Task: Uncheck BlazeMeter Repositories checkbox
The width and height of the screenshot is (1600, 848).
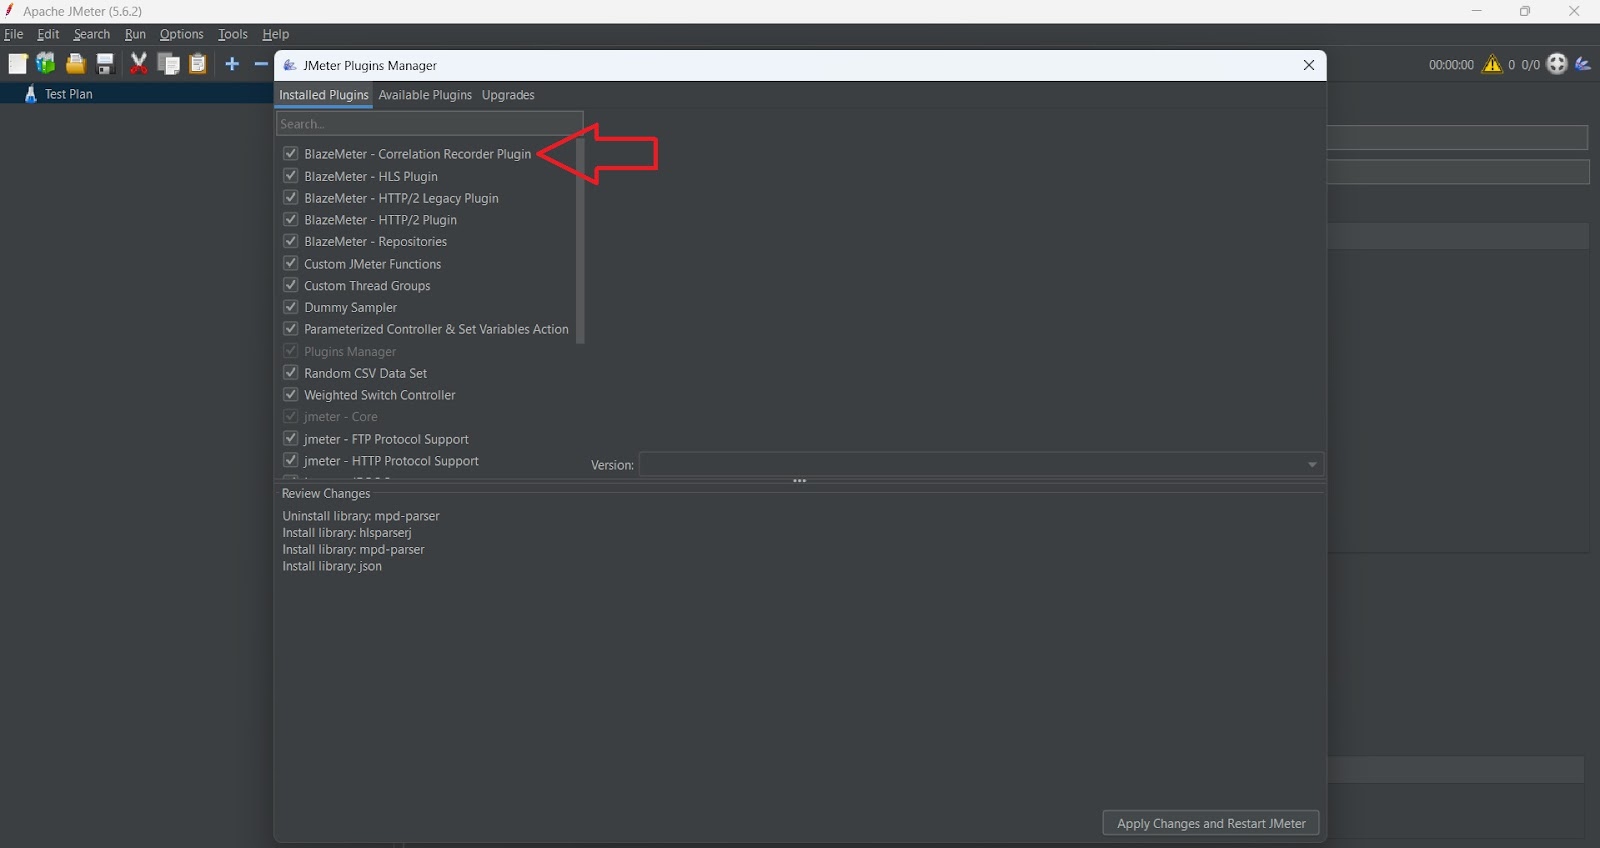Action: click(x=291, y=241)
